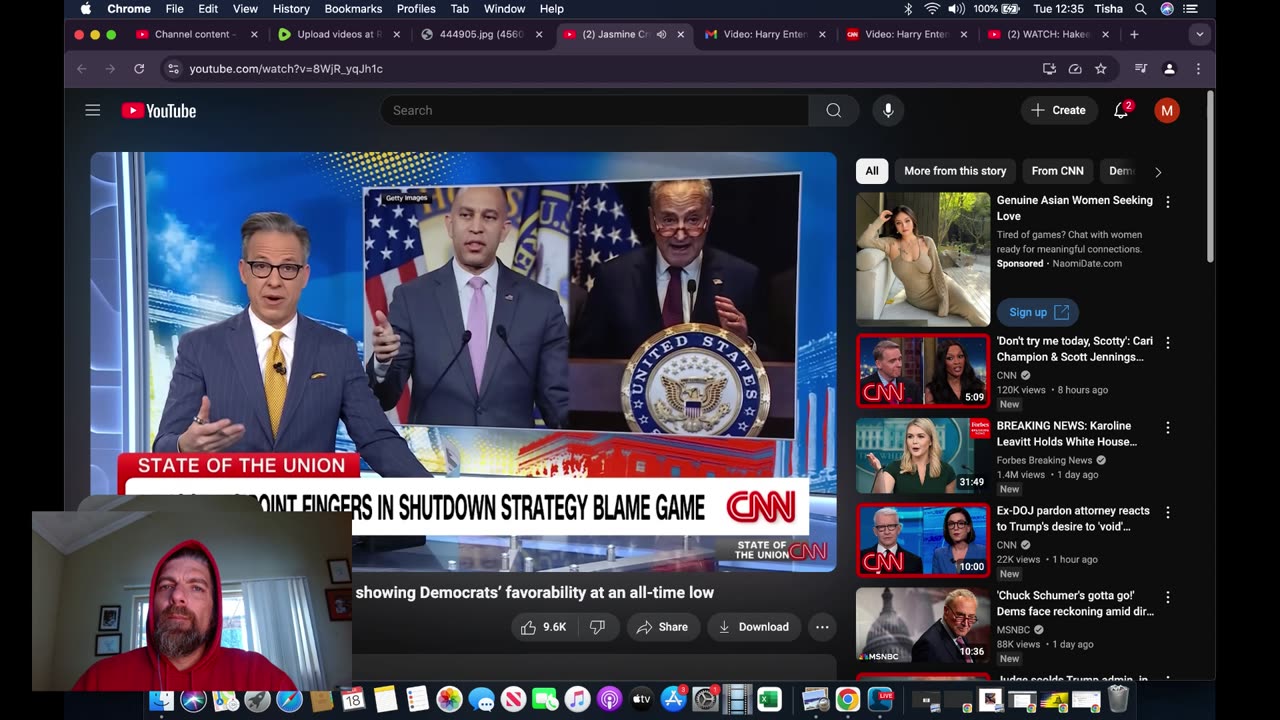
Task: Launch Google Chrome from the Dock
Action: (847, 700)
